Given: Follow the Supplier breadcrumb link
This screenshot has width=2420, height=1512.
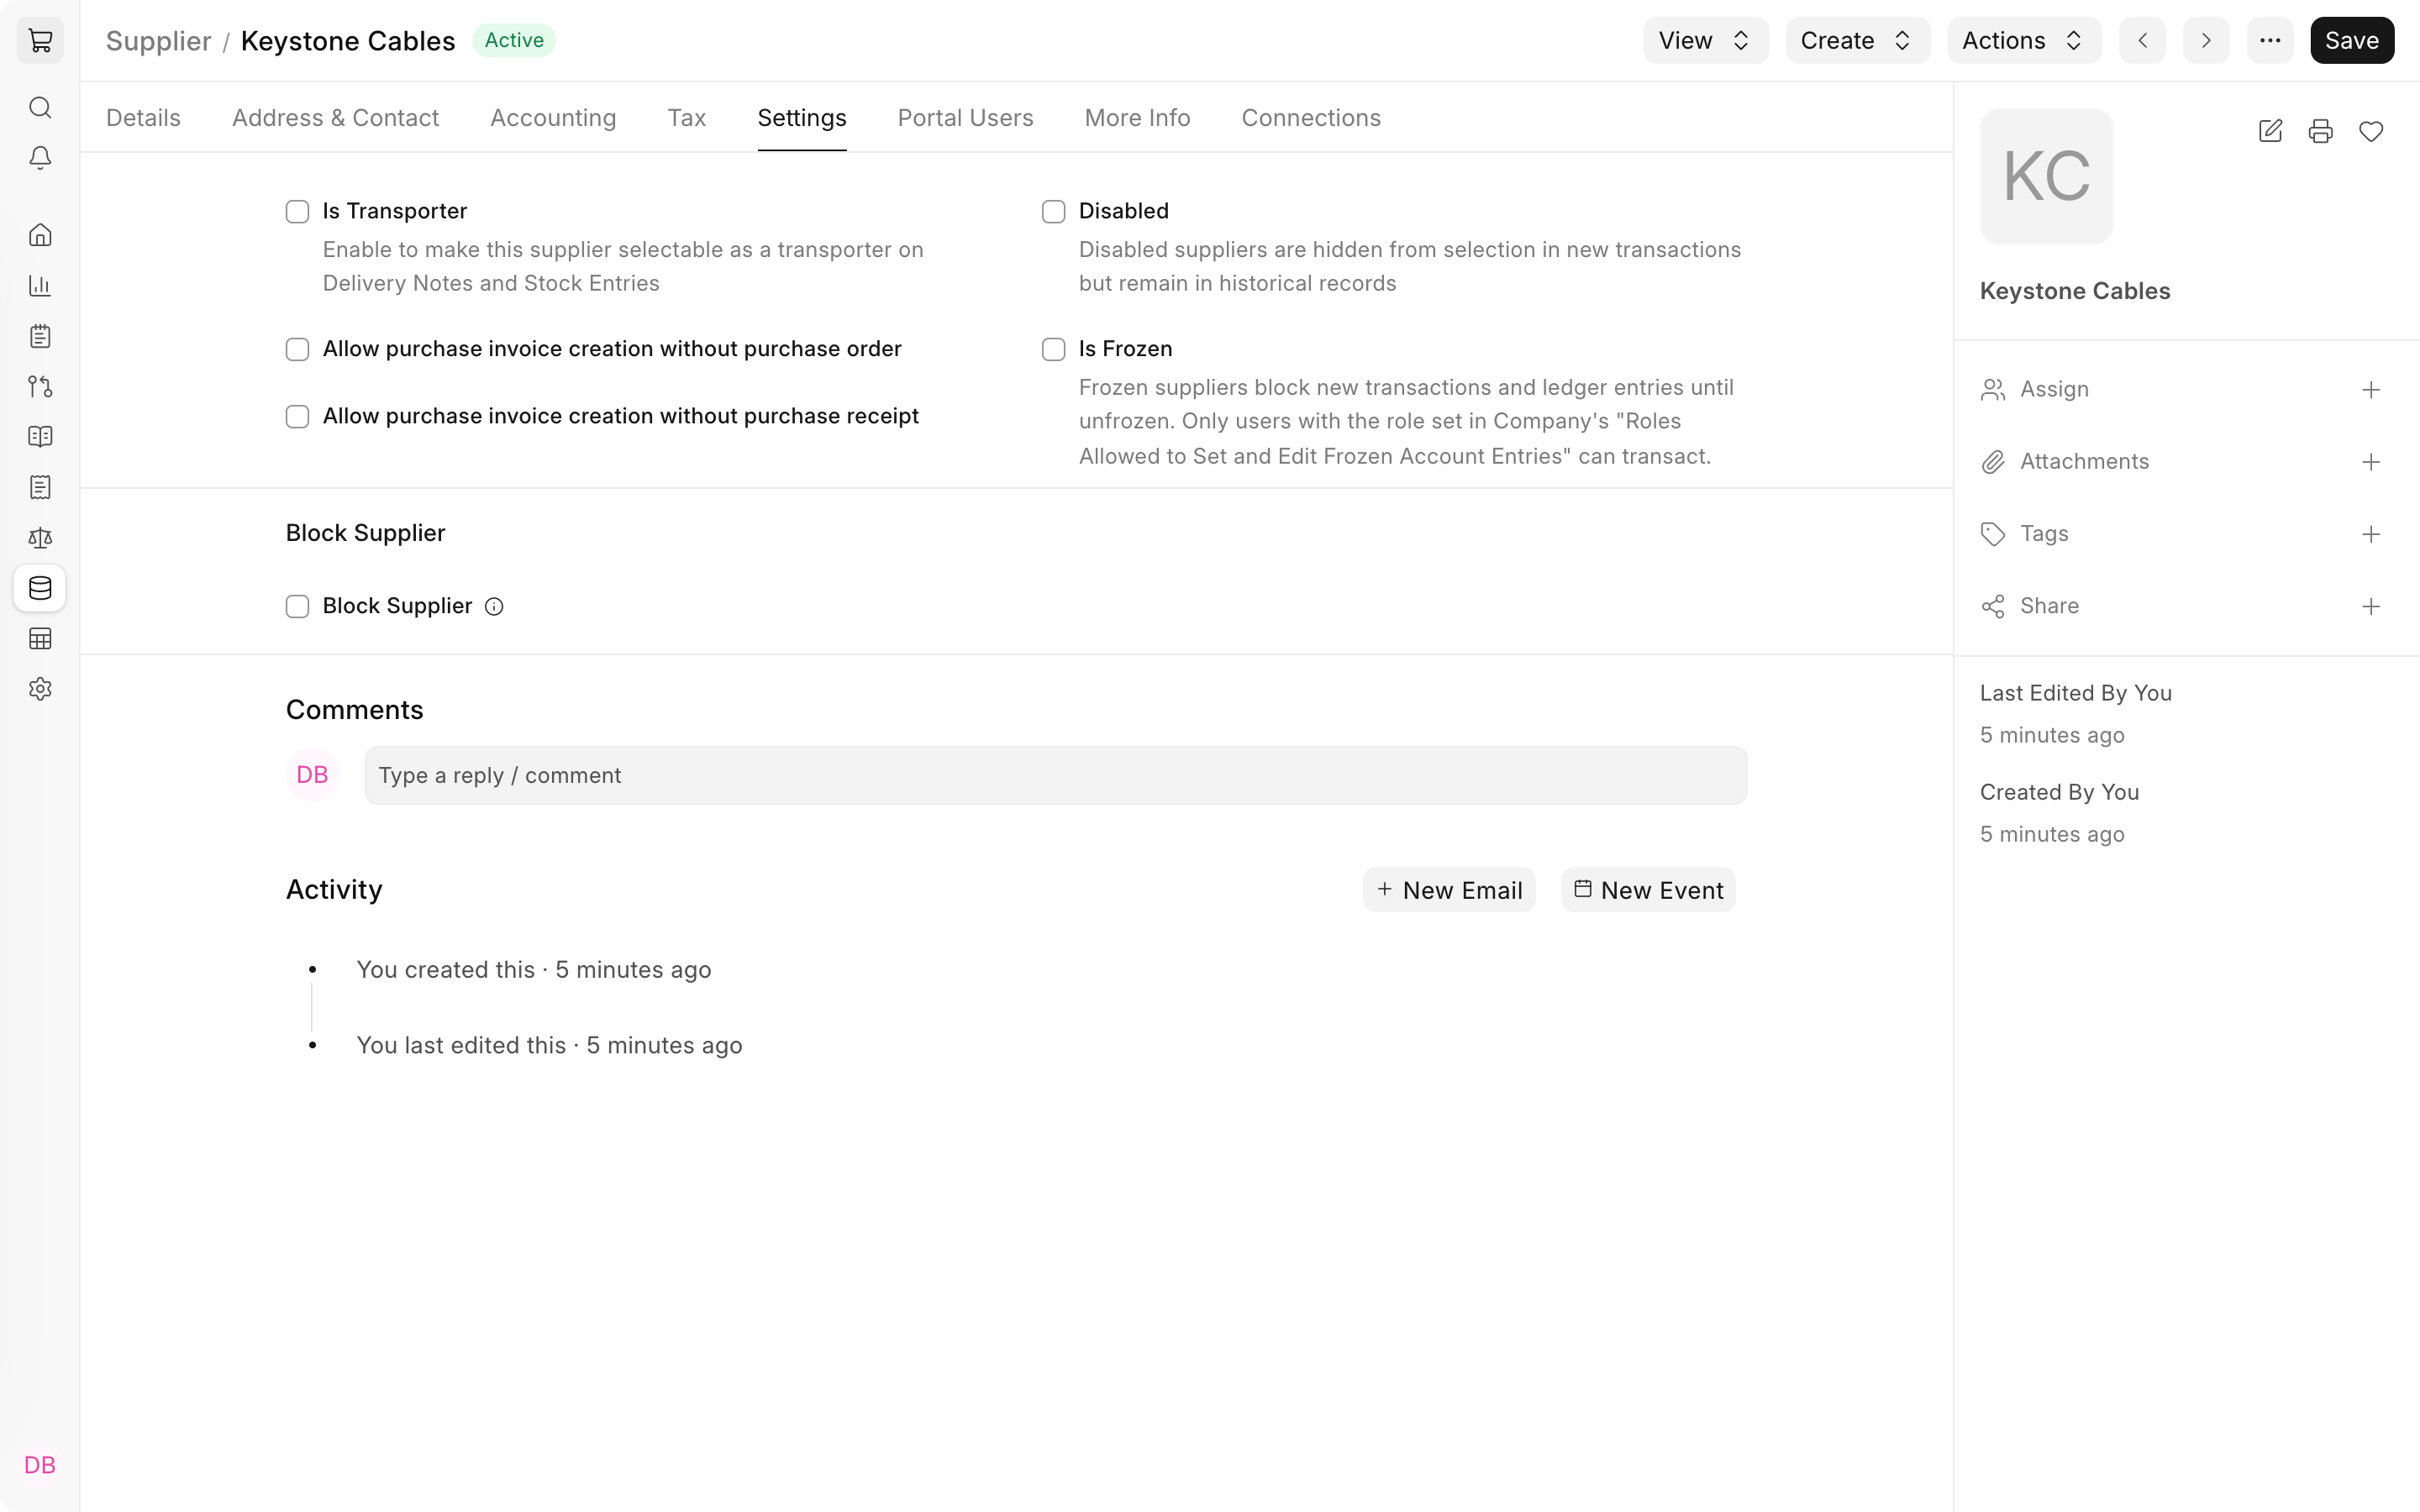Looking at the screenshot, I should 158,41.
